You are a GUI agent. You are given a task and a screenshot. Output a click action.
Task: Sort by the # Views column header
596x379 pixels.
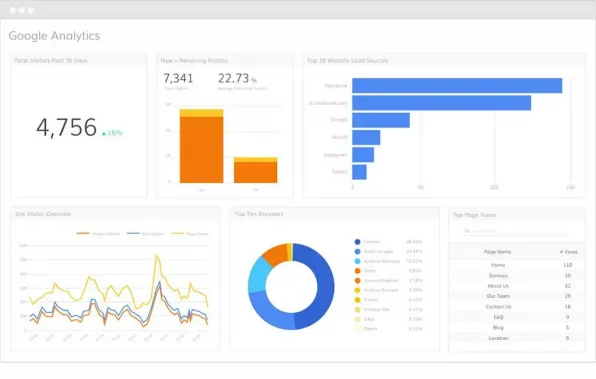click(568, 252)
